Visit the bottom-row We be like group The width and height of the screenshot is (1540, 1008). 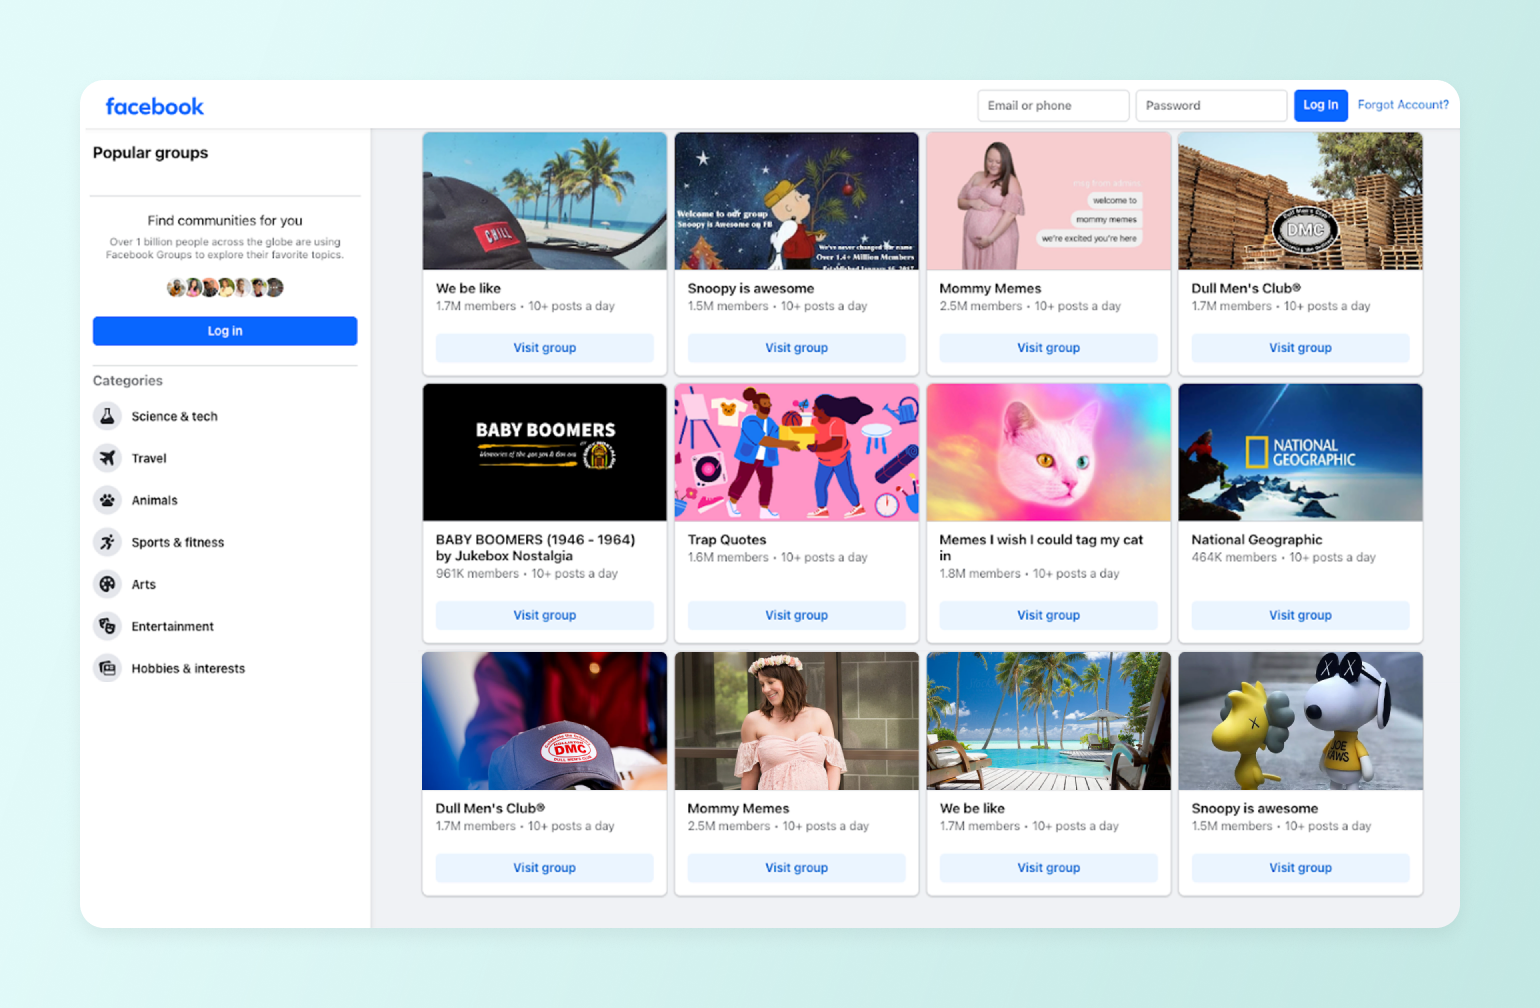point(1049,868)
